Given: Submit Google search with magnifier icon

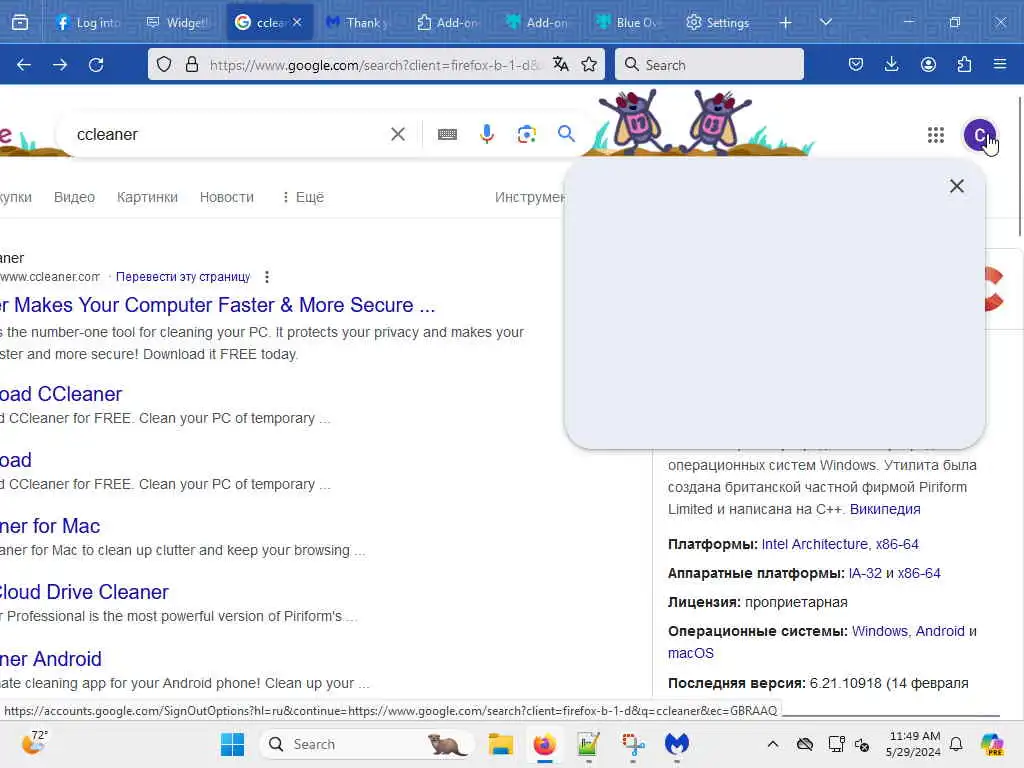Looking at the screenshot, I should (x=566, y=134).
